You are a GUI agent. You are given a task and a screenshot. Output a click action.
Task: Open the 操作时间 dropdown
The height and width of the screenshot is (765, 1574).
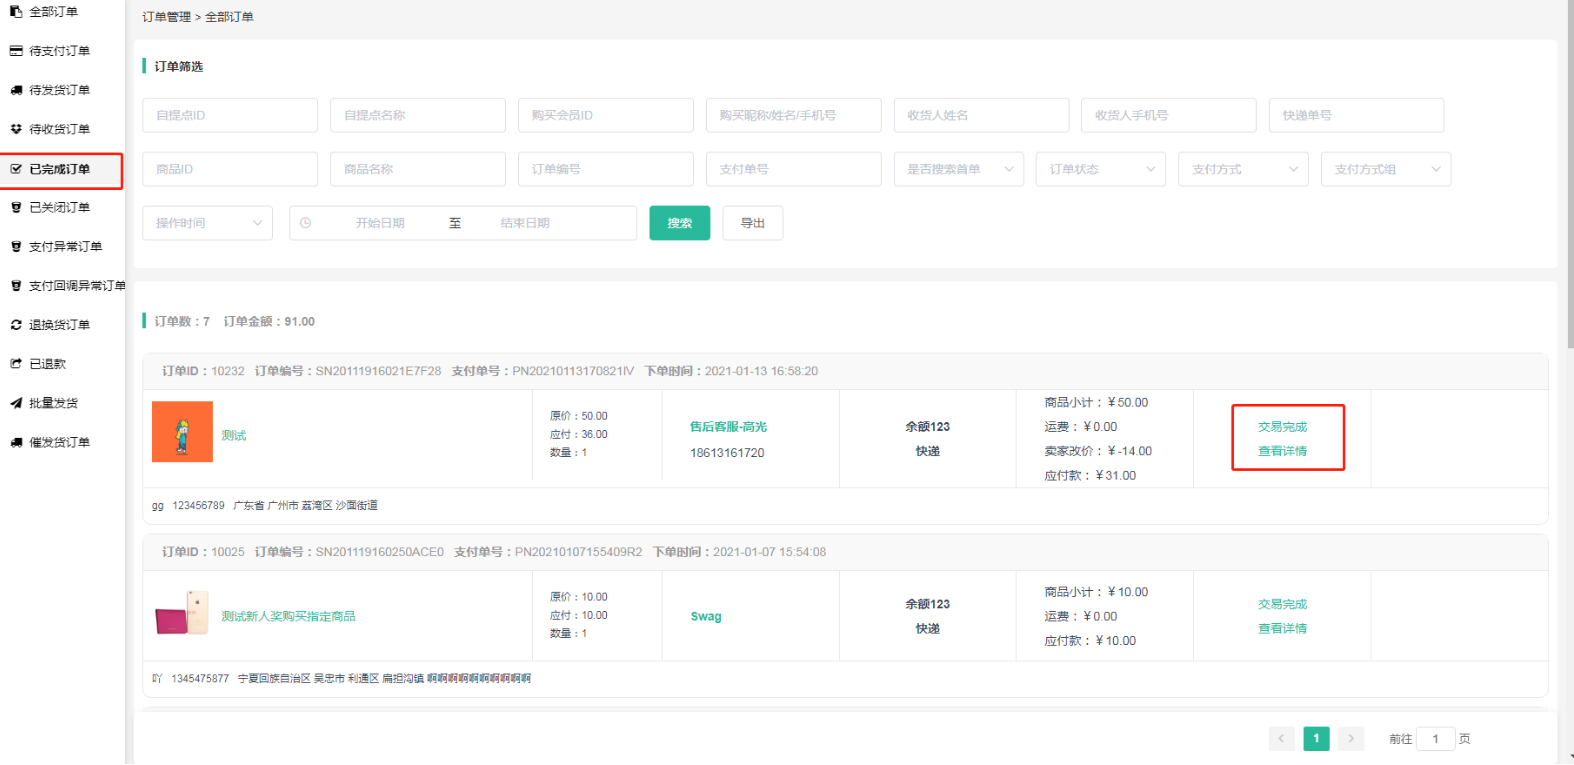(x=207, y=223)
